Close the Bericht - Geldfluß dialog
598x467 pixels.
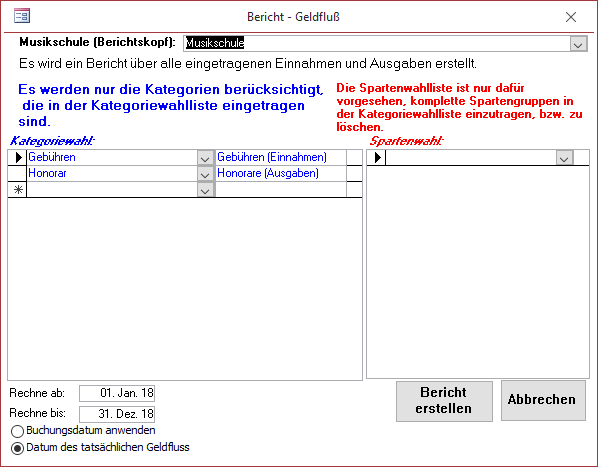(571, 17)
